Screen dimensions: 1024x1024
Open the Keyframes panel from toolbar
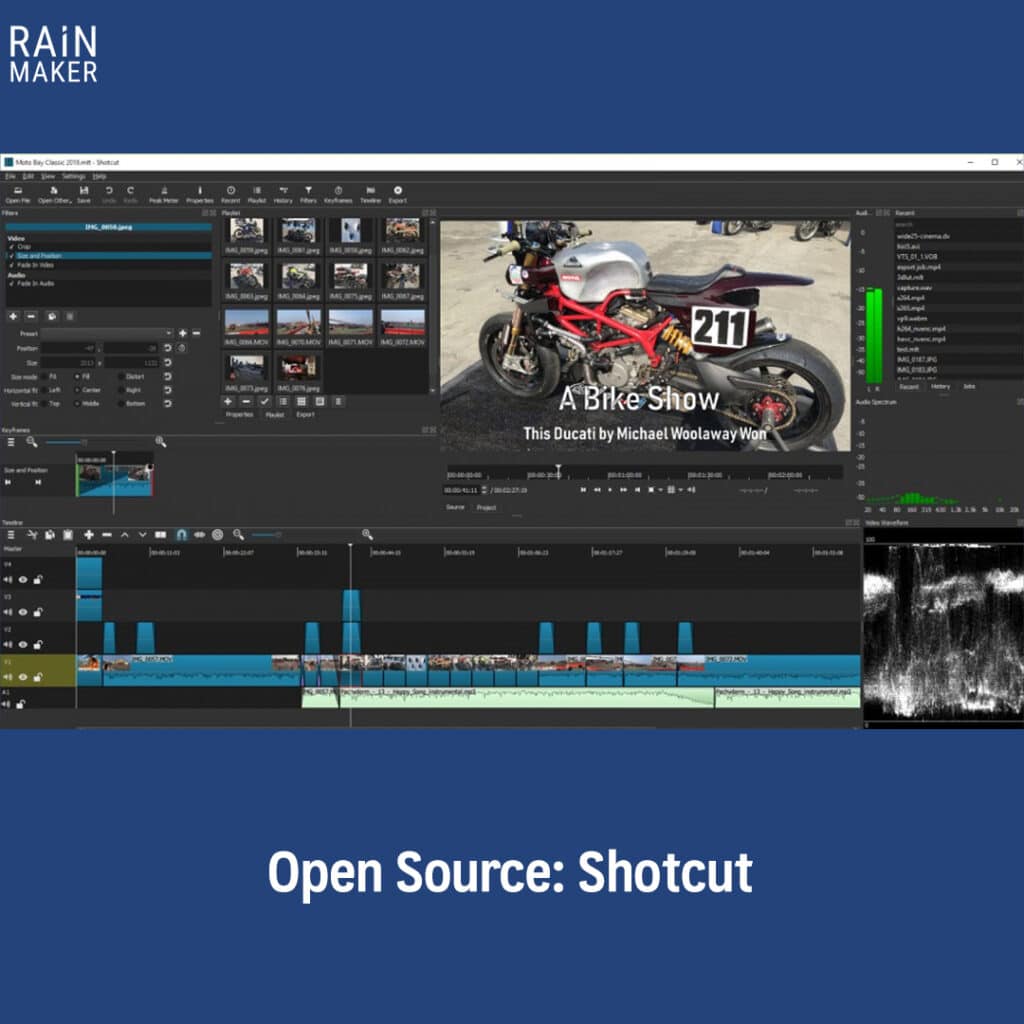pos(338,194)
